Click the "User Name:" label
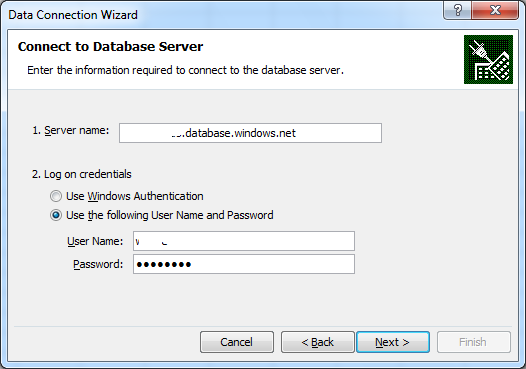526x369 pixels. [95, 241]
